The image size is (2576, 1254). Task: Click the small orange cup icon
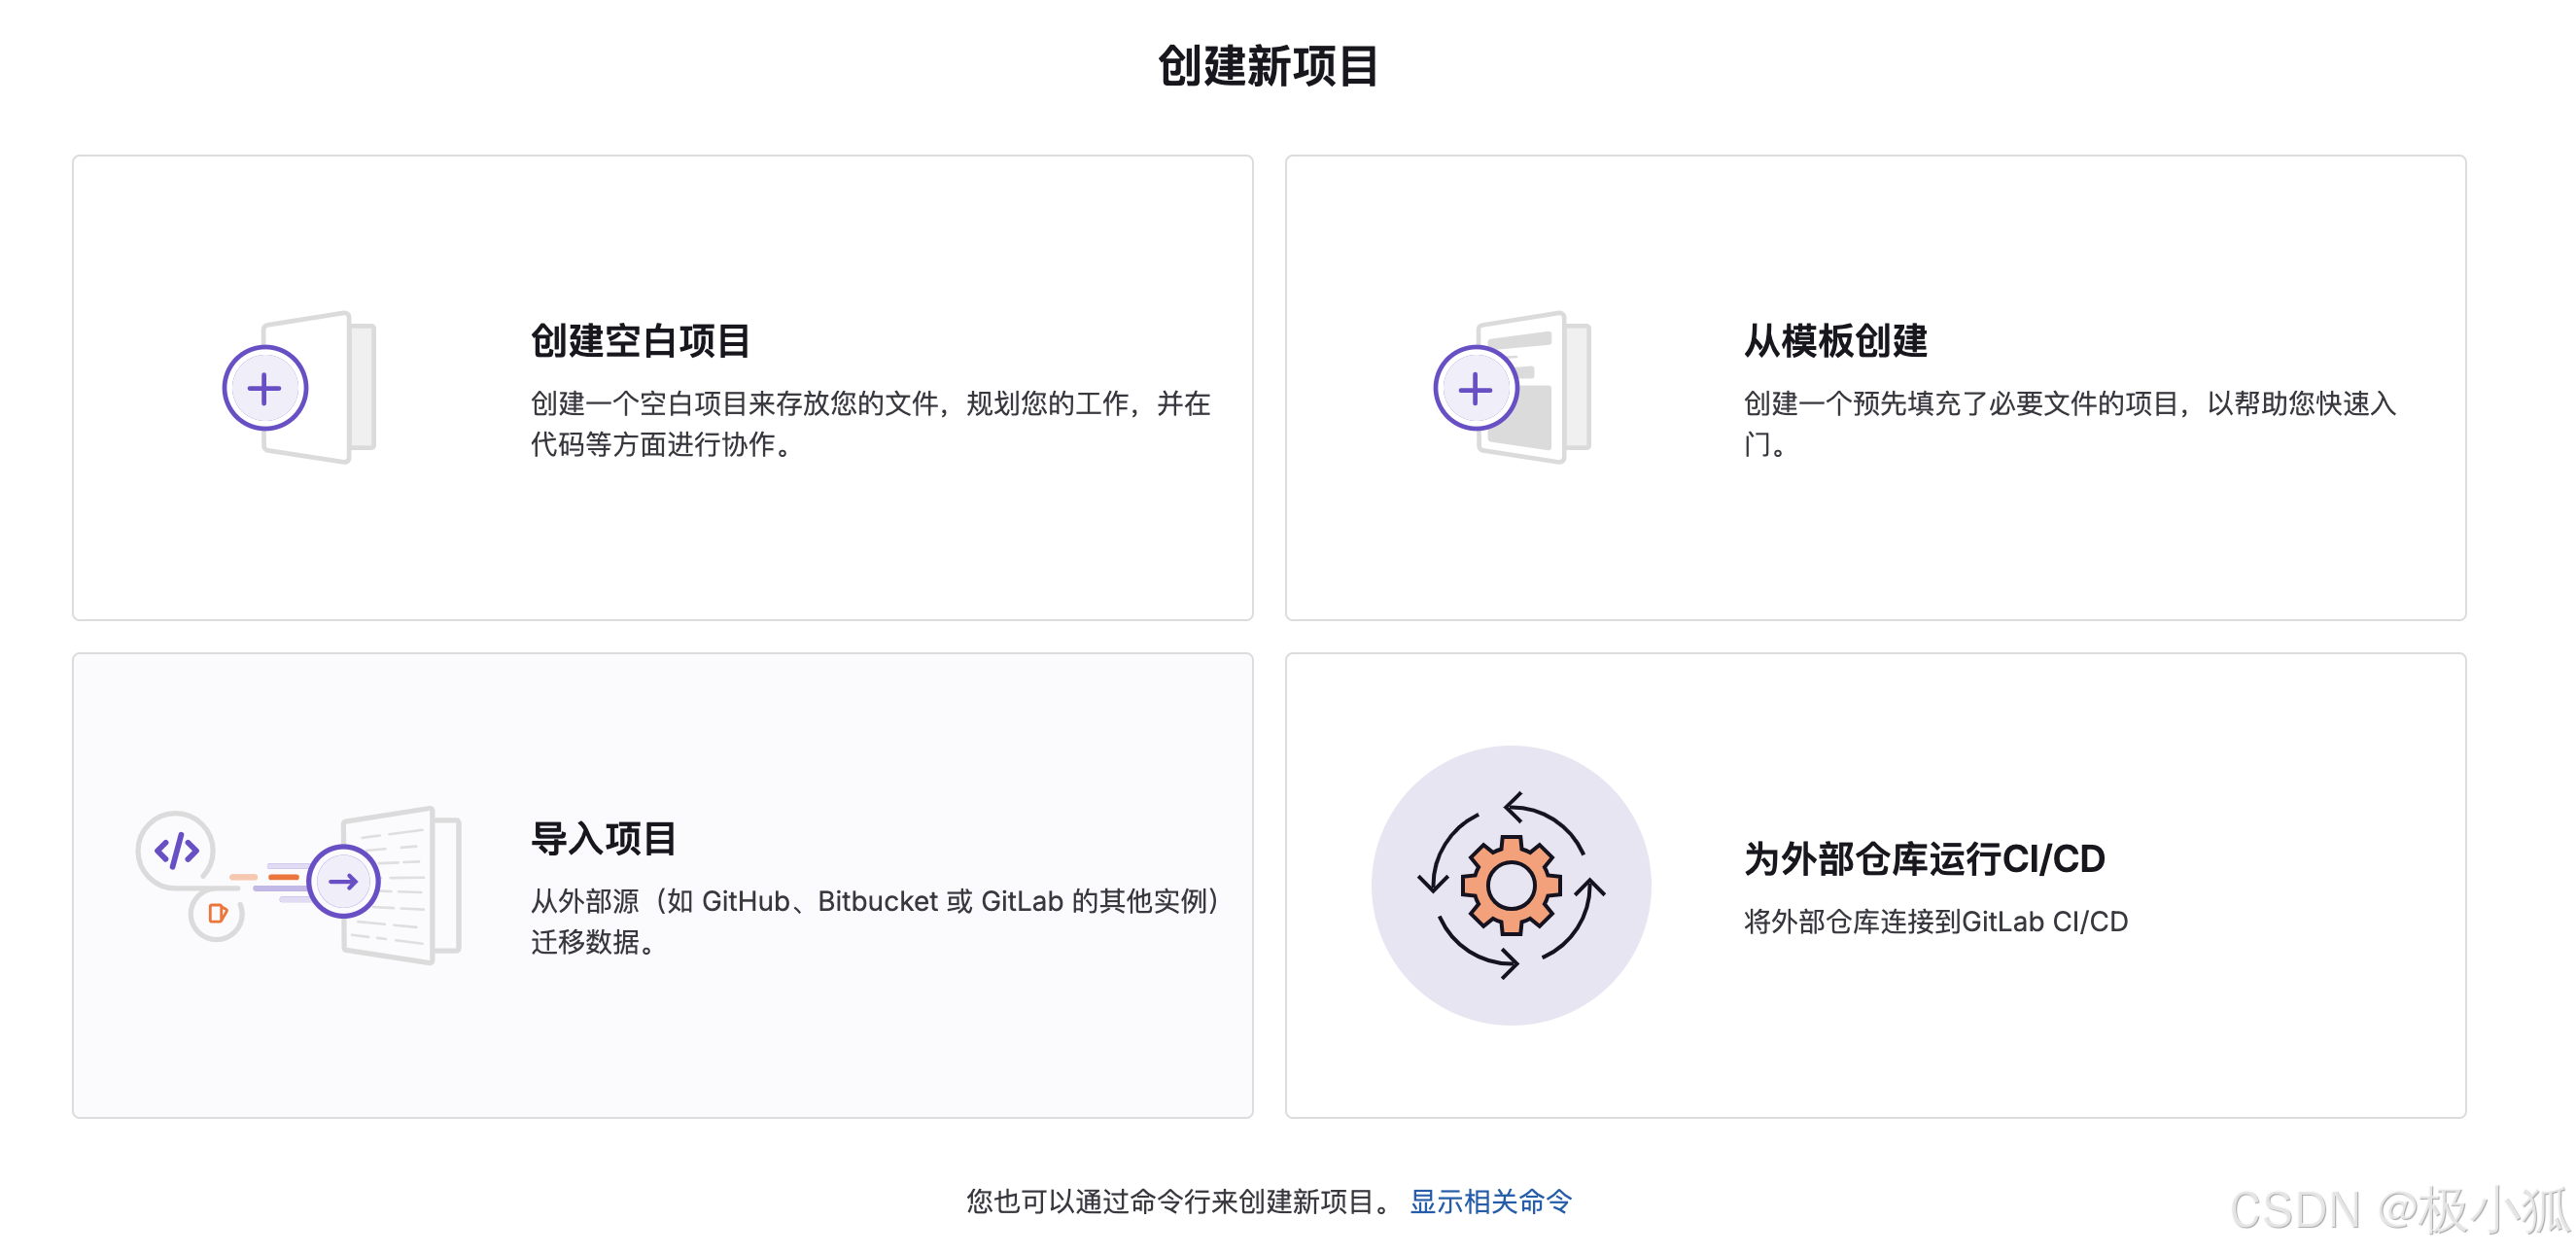(216, 913)
